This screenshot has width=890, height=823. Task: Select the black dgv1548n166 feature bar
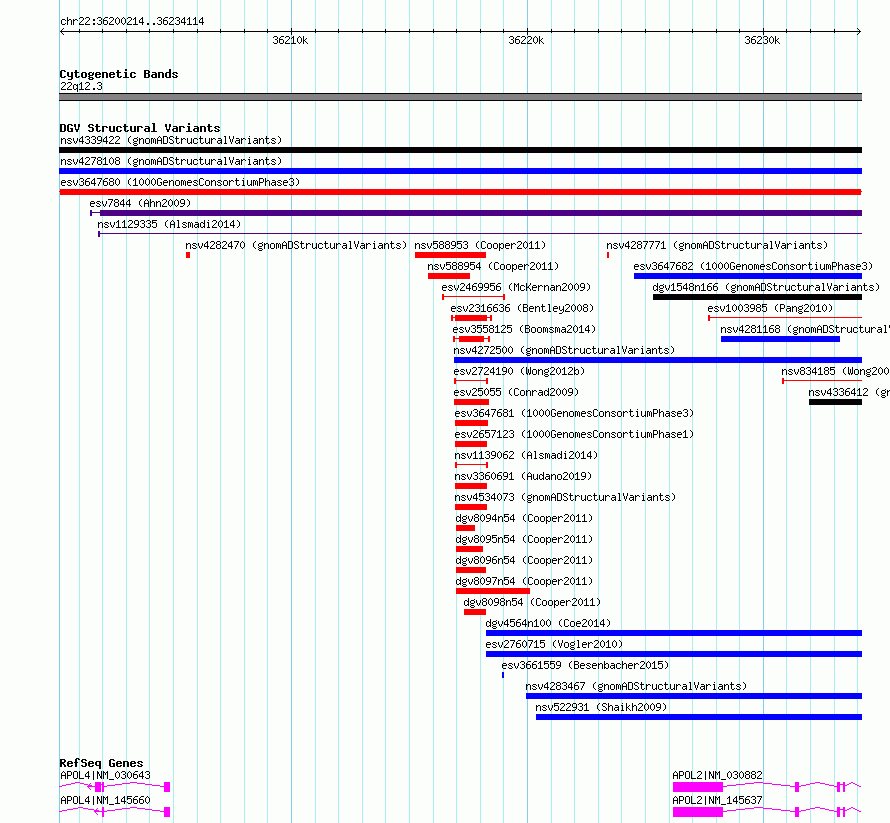pos(758,297)
